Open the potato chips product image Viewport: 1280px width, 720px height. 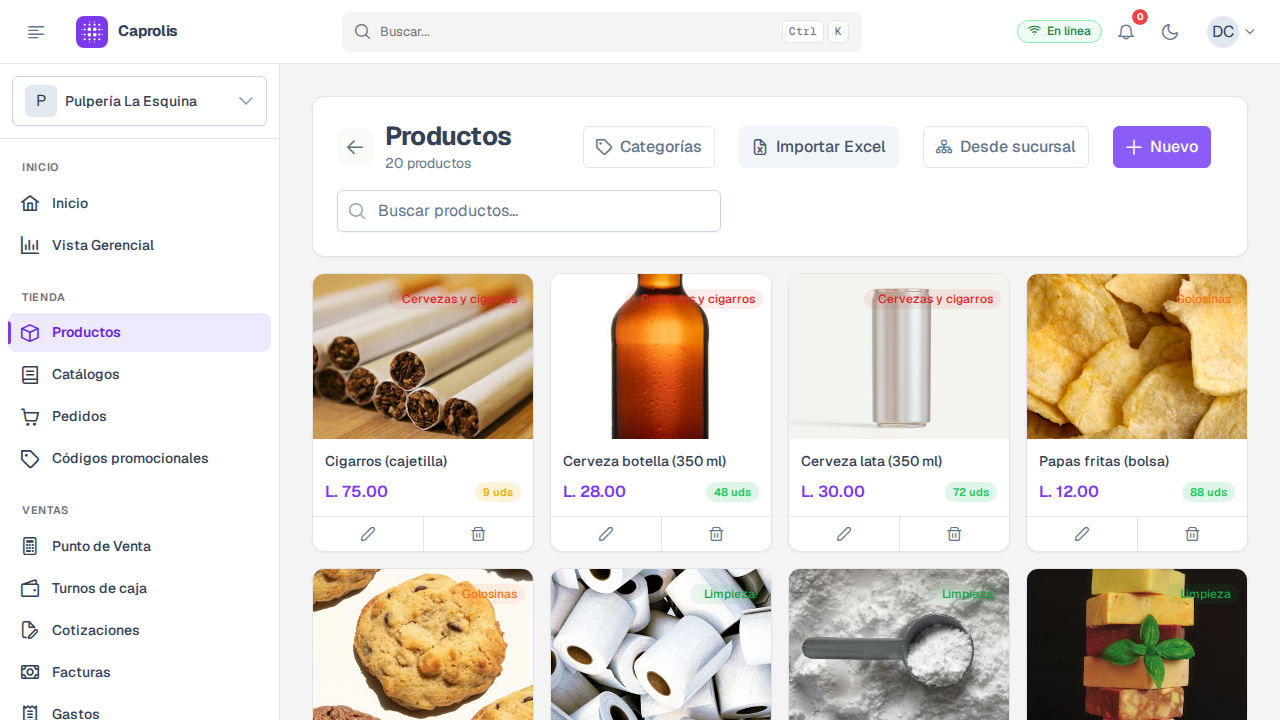[1137, 356]
